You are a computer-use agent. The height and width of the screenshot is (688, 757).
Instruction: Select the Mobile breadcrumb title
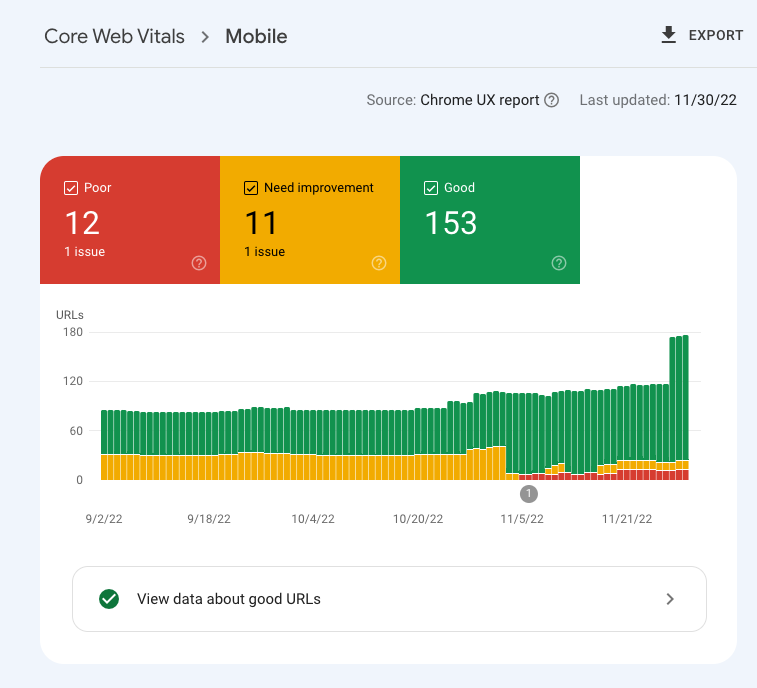tap(256, 37)
